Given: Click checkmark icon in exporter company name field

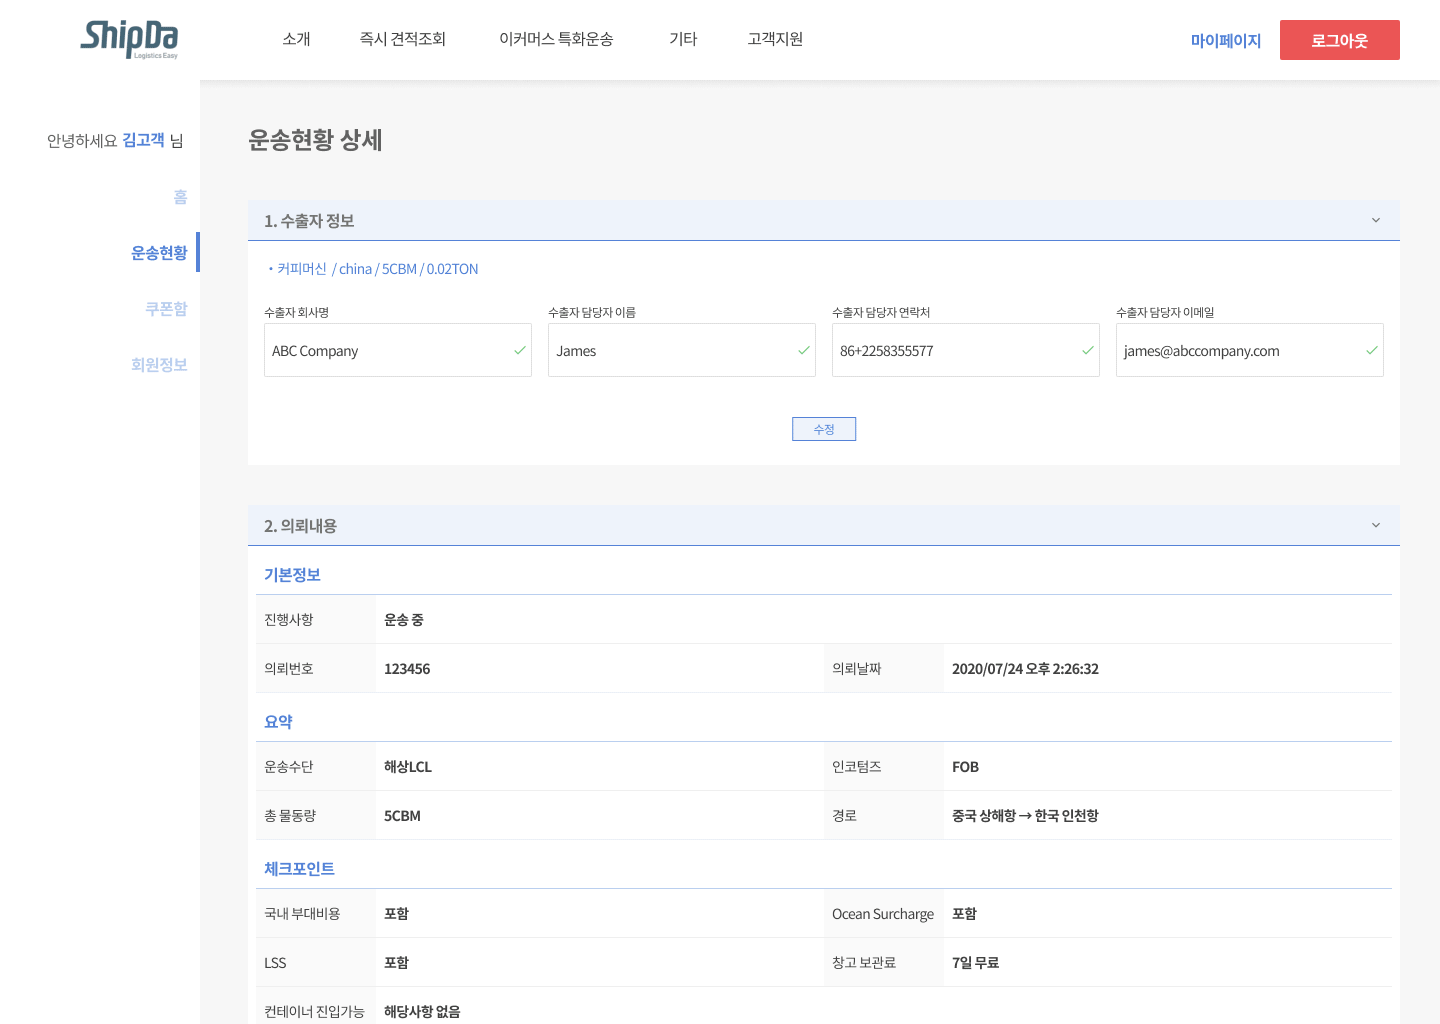Looking at the screenshot, I should (x=520, y=351).
